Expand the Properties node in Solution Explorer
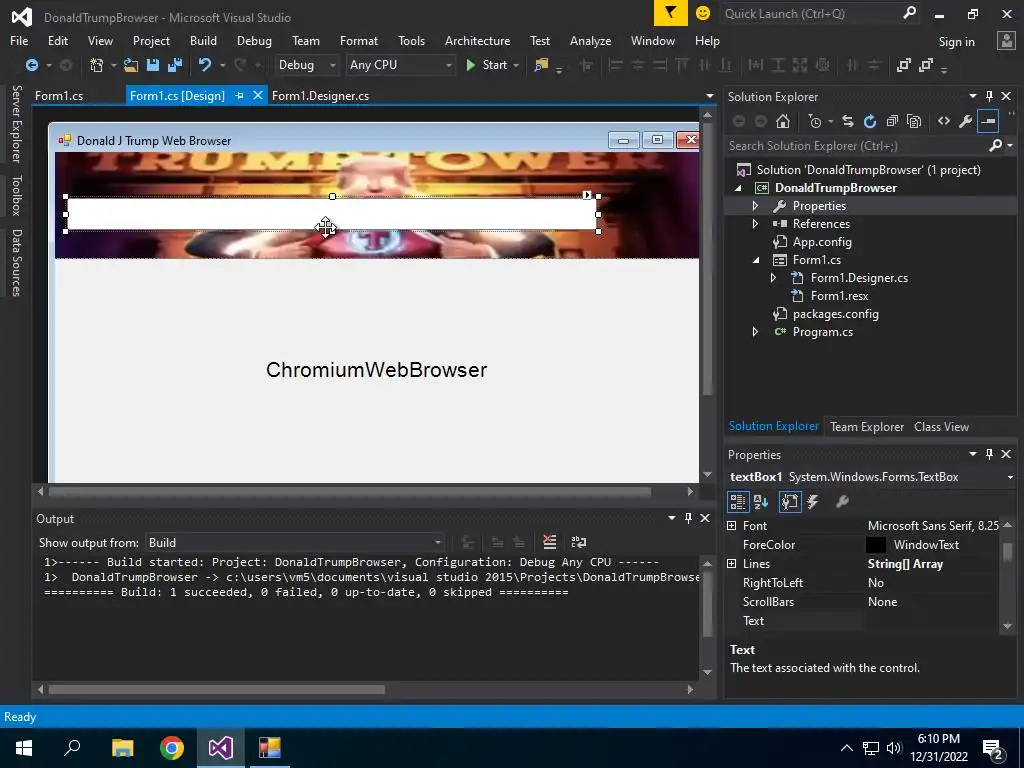1024x768 pixels. pyautogui.click(x=756, y=206)
